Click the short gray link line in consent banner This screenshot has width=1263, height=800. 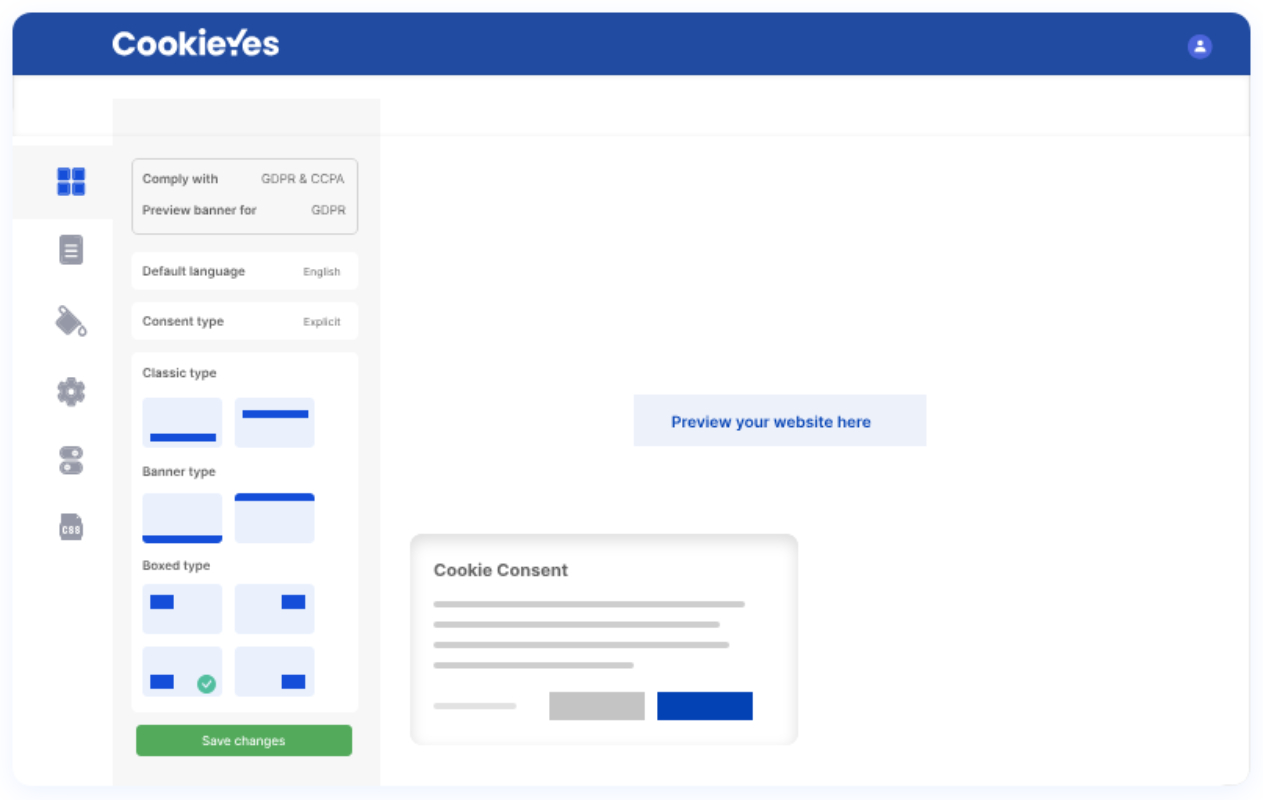tap(475, 706)
